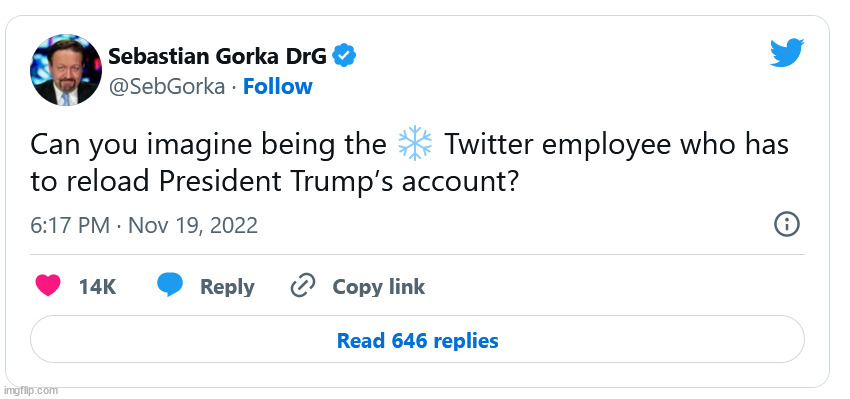Image resolution: width=850 pixels, height=399 pixels.
Task: Click the blue verified badge
Action: tap(344, 56)
